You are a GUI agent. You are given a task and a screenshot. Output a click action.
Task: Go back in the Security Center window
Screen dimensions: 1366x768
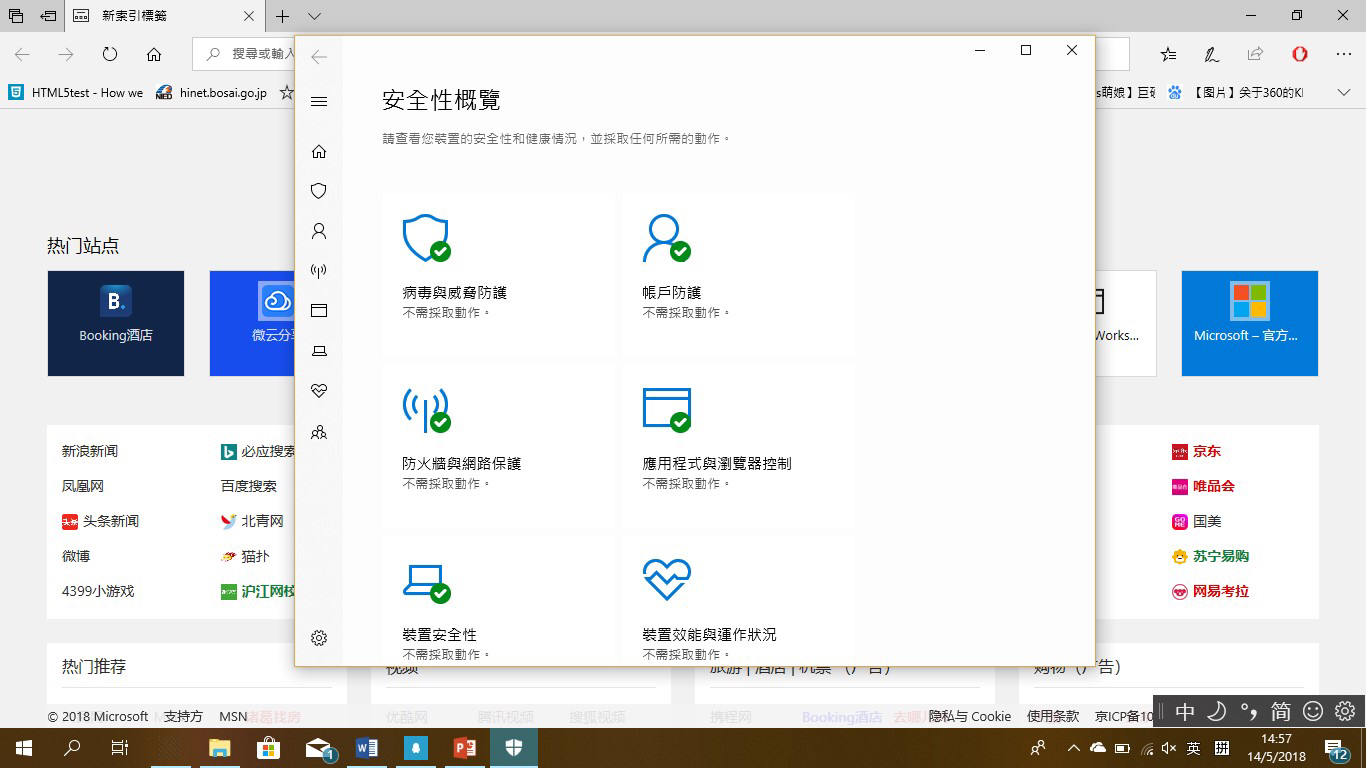point(319,57)
